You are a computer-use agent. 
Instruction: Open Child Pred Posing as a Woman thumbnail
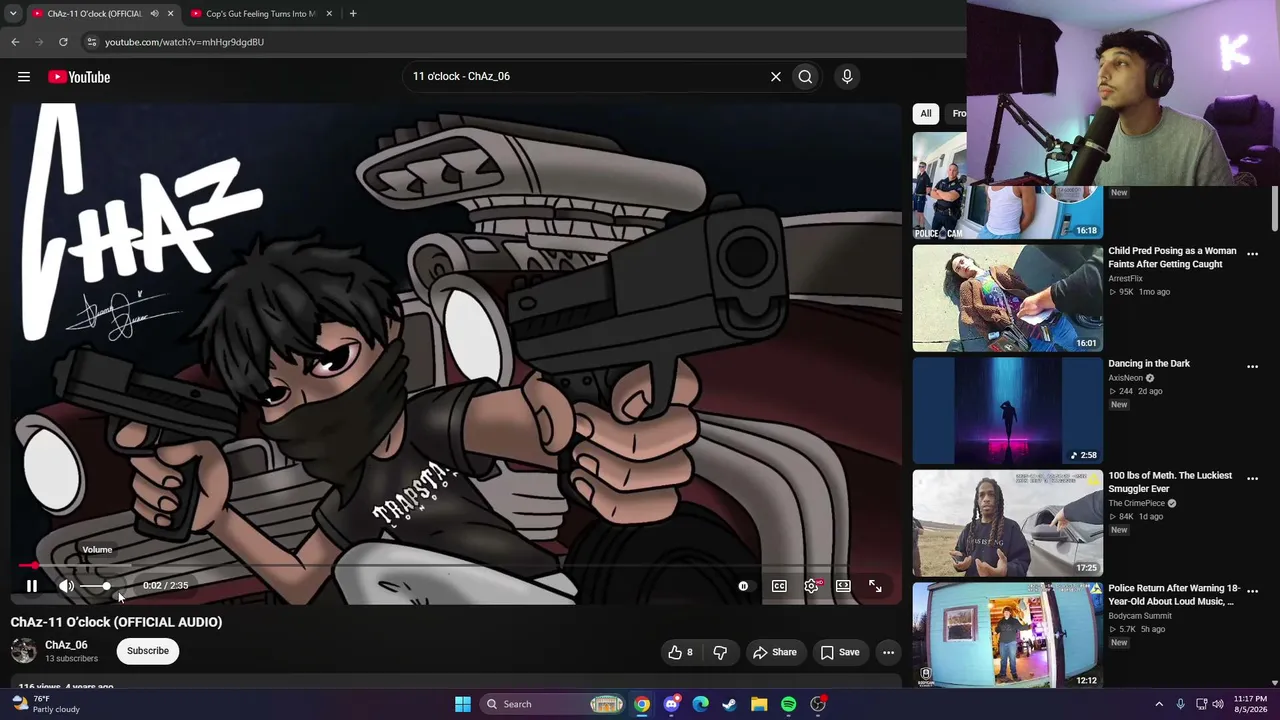tap(1007, 298)
